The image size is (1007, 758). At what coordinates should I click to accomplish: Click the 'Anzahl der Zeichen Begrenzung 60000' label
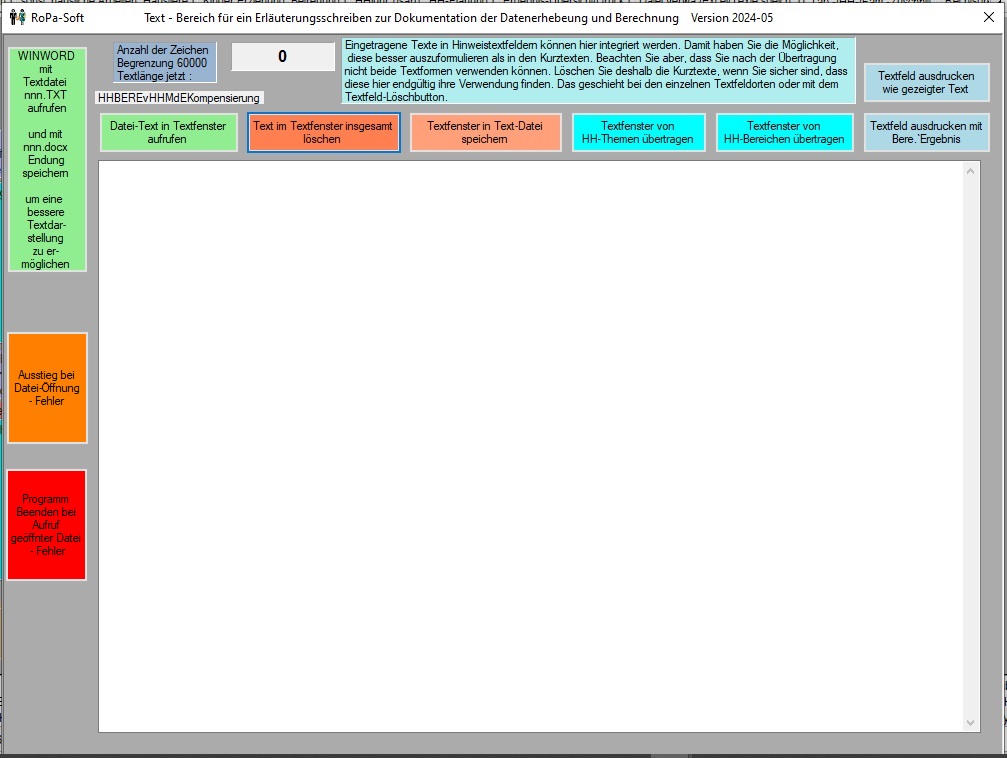pos(165,62)
